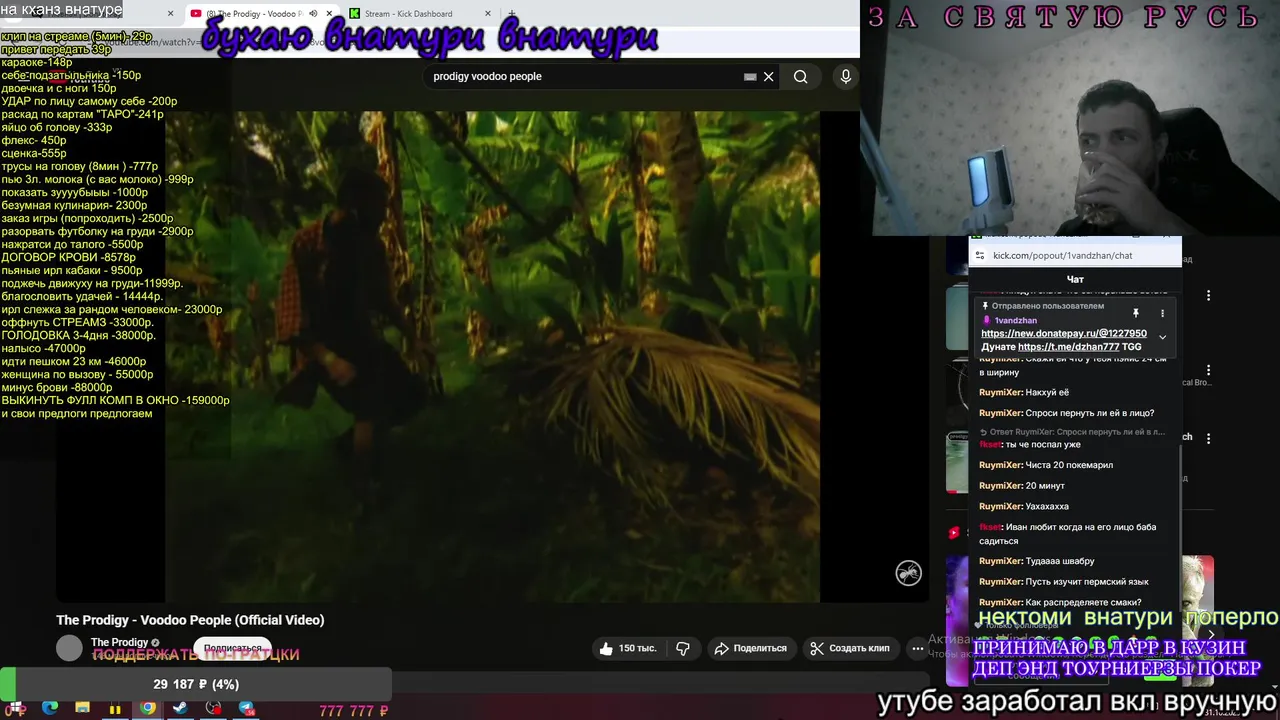Click the 'Чат' header in popout

(x=1075, y=279)
